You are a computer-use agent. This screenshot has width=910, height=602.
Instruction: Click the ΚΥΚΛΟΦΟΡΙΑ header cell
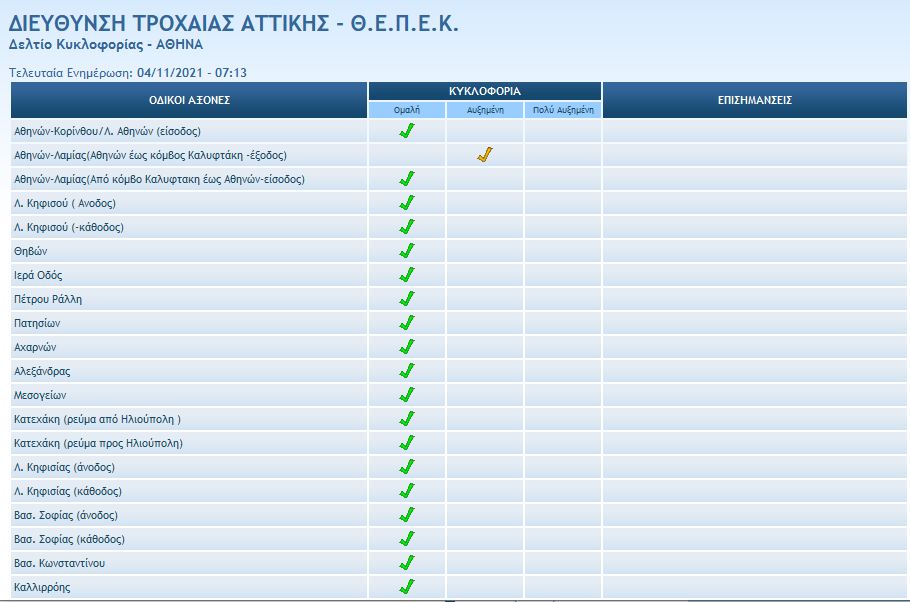click(x=485, y=91)
